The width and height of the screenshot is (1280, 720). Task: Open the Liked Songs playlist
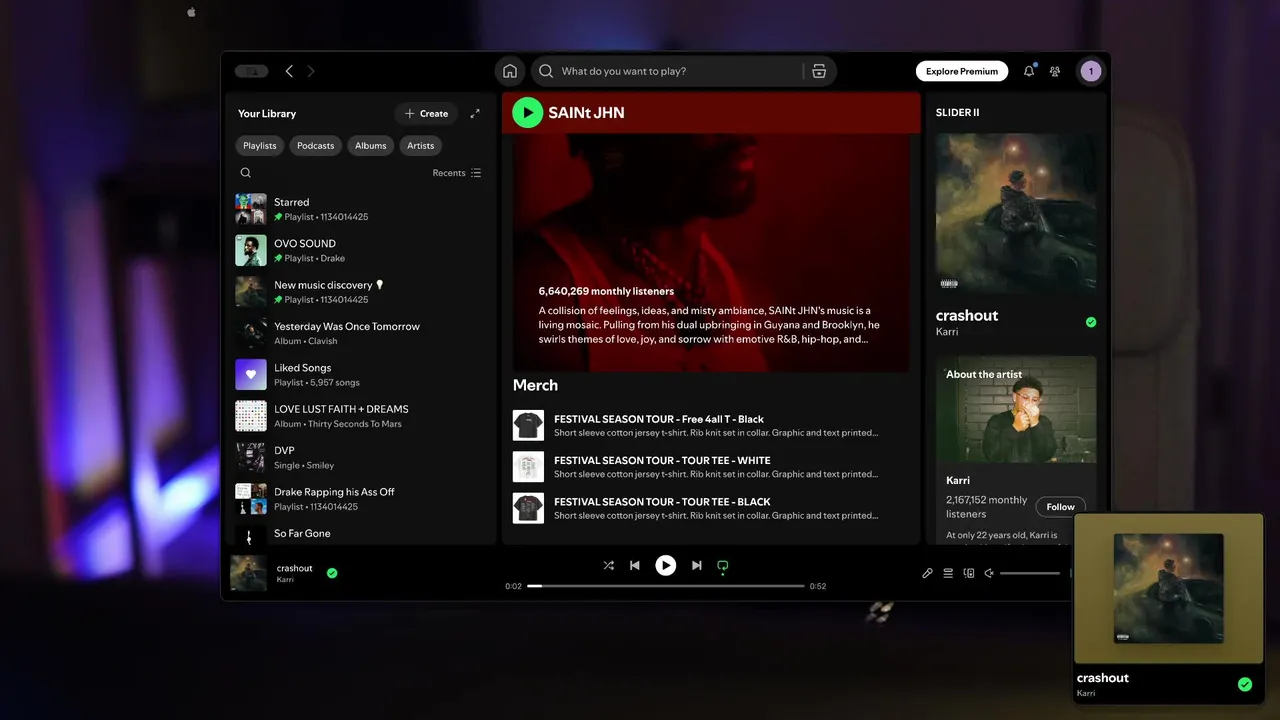(360, 375)
